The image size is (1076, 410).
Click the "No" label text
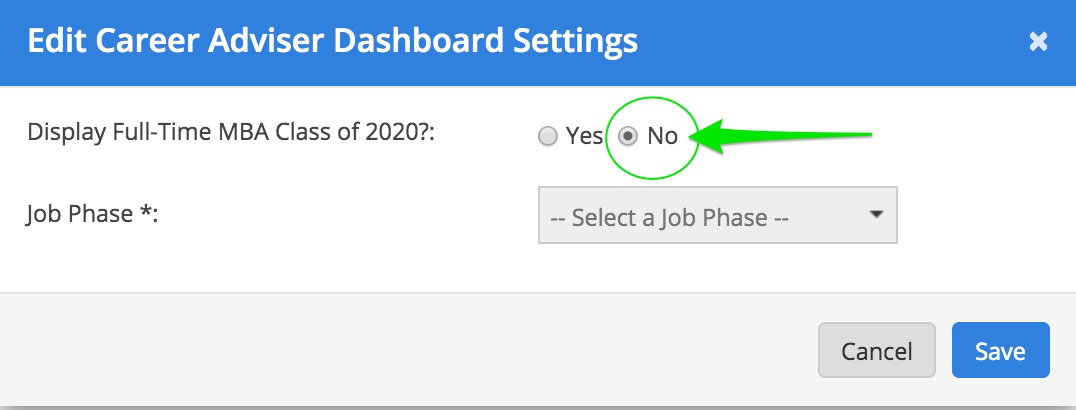(x=662, y=136)
